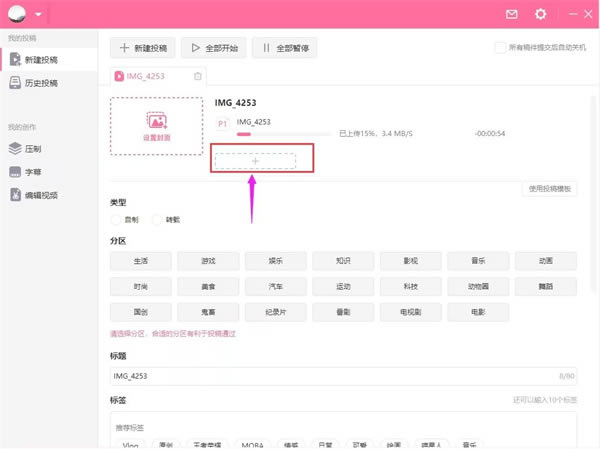
Task: Open the messages envelope icon
Action: 512,15
